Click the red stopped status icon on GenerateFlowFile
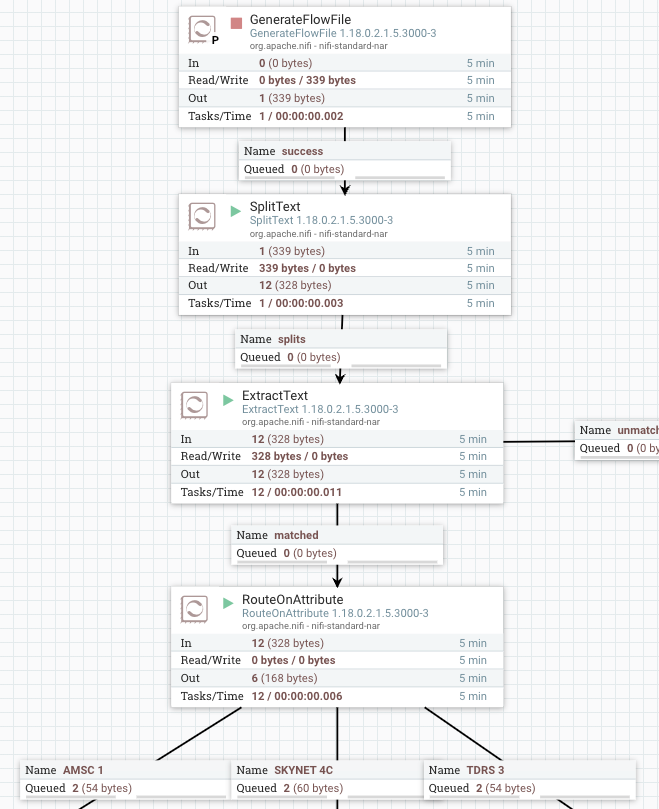The height and width of the screenshot is (809, 659). (236, 22)
